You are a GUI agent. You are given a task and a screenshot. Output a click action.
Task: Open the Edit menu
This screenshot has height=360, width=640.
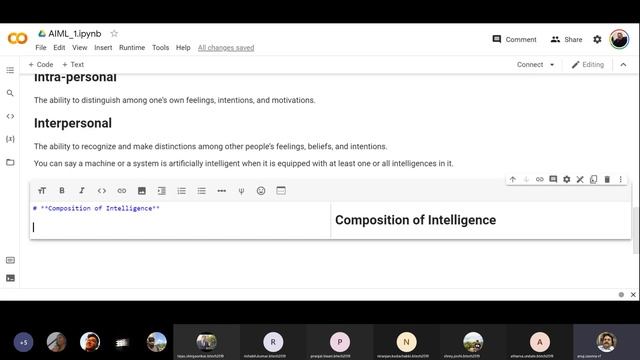click(x=59, y=48)
